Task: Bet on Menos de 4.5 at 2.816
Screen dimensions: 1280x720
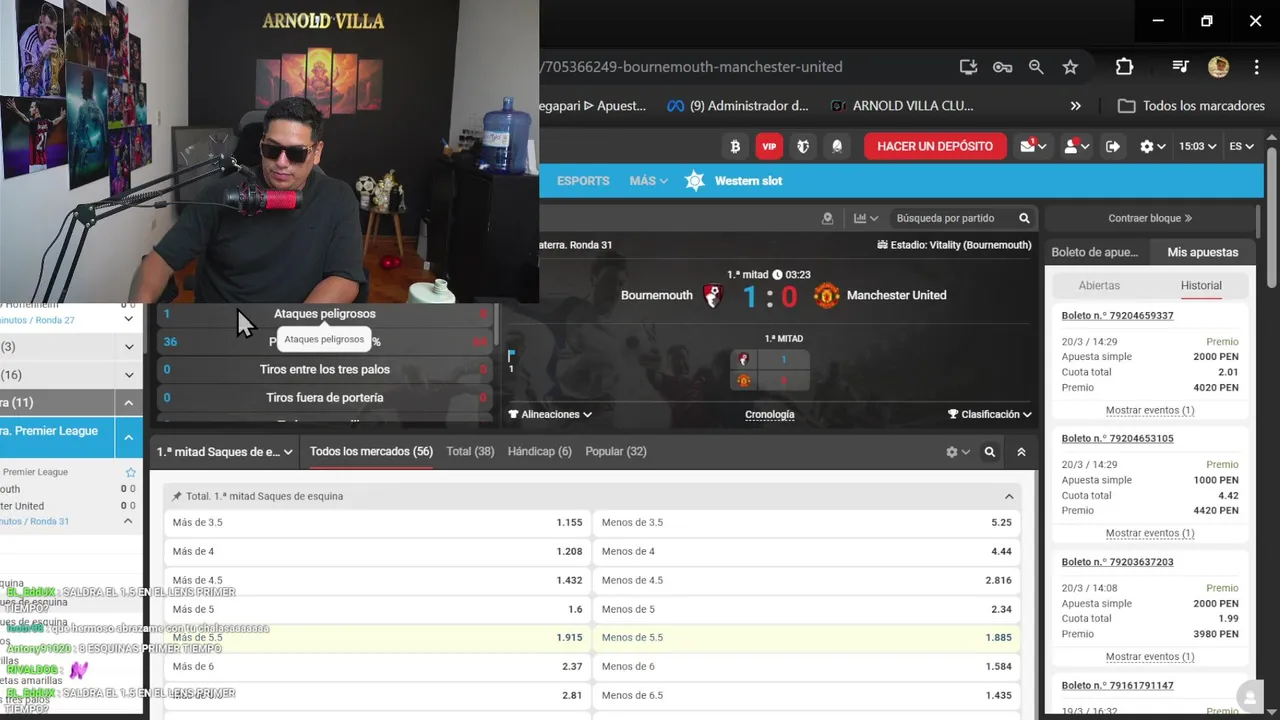Action: [807, 580]
